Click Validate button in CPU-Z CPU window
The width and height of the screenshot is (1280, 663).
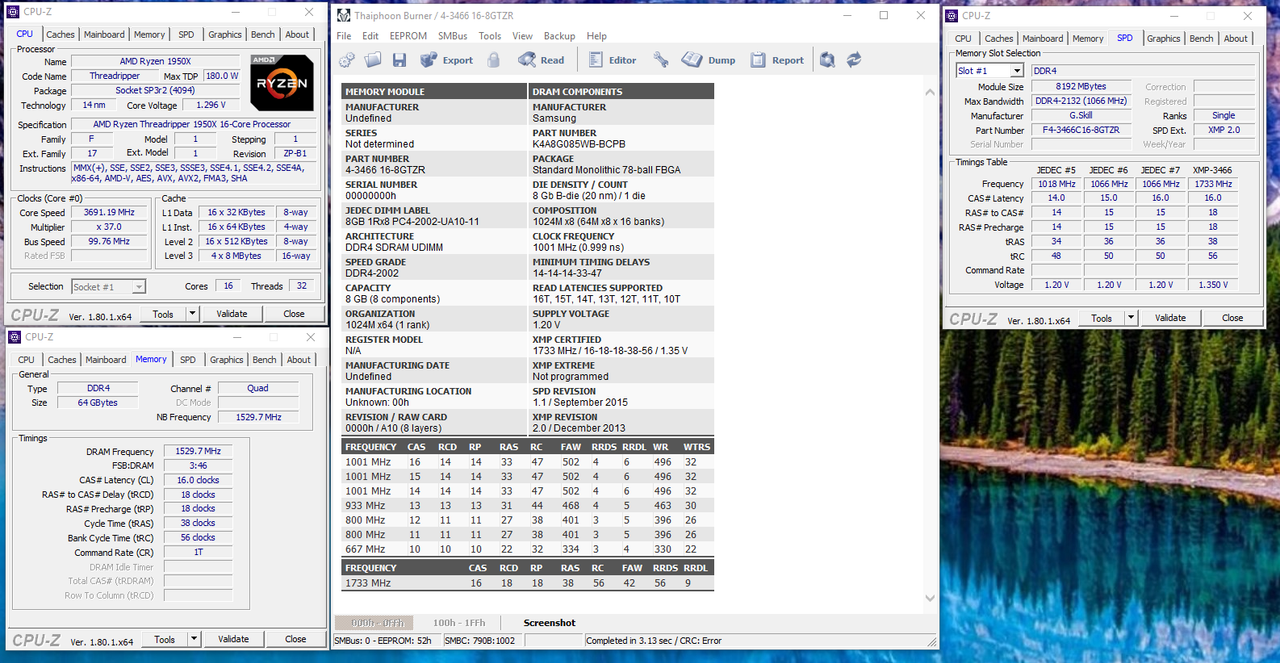[232, 313]
